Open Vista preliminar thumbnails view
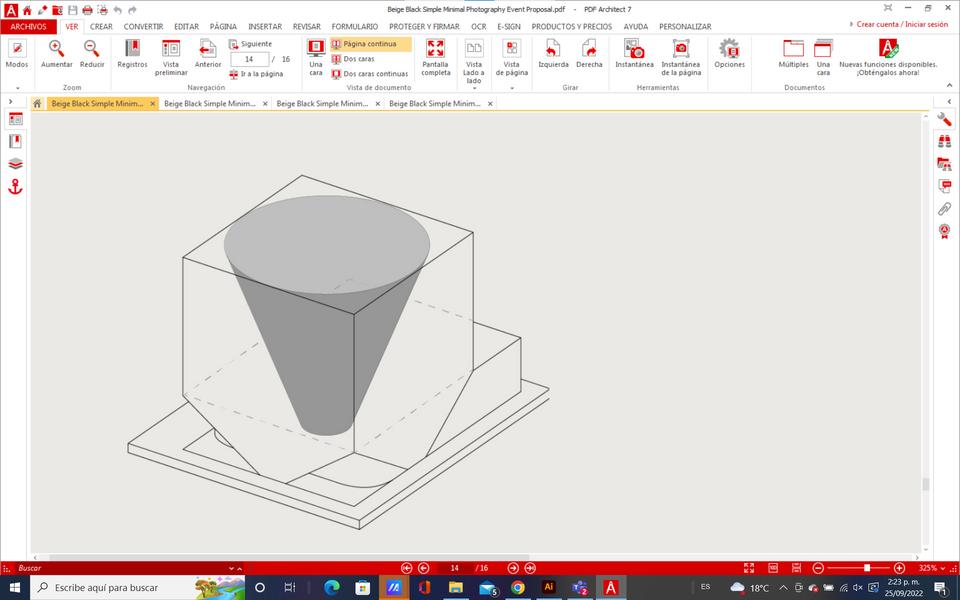 click(171, 58)
